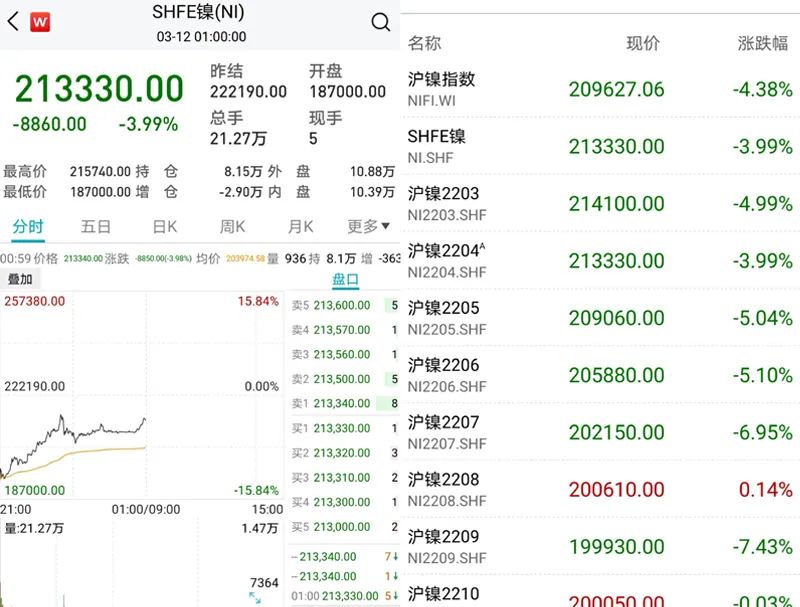Open SHFE镍 NI.SHF row
This screenshot has height=607, width=800.
tap(600, 146)
